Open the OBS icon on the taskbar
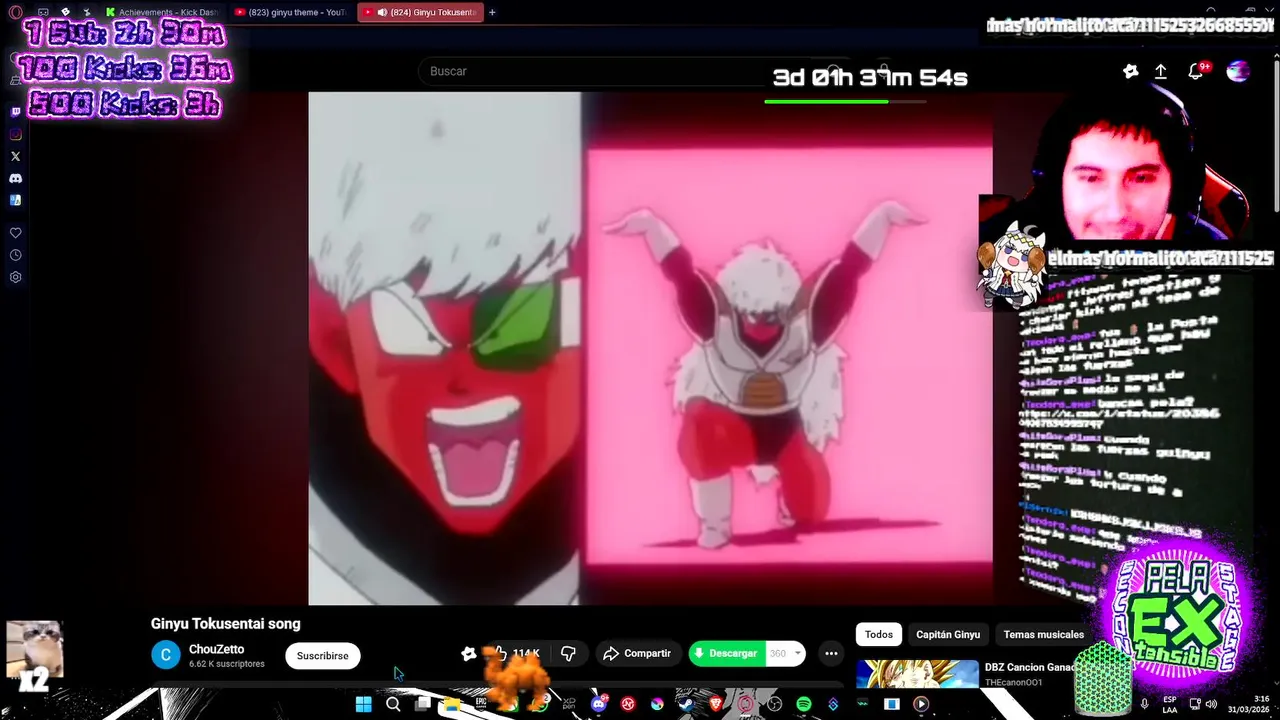This screenshot has height=720, width=1280. (x=775, y=704)
